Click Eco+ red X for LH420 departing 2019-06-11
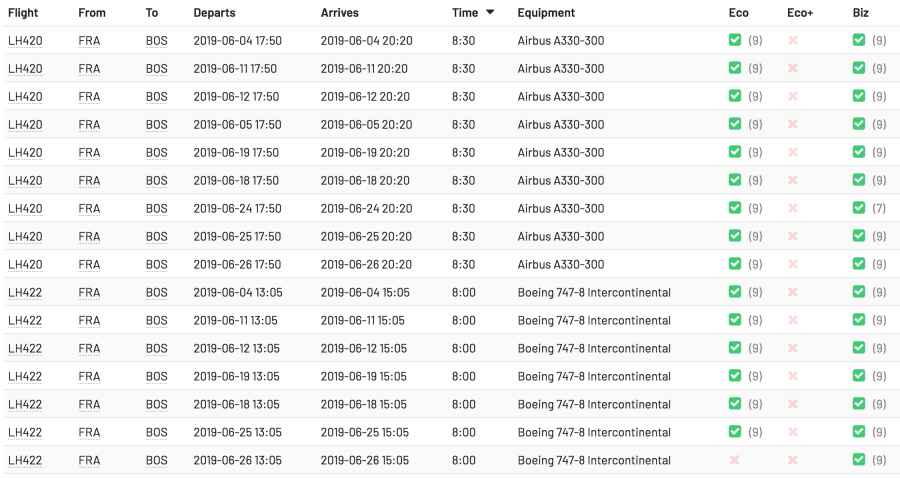Image resolution: width=900 pixels, height=478 pixels. click(793, 68)
